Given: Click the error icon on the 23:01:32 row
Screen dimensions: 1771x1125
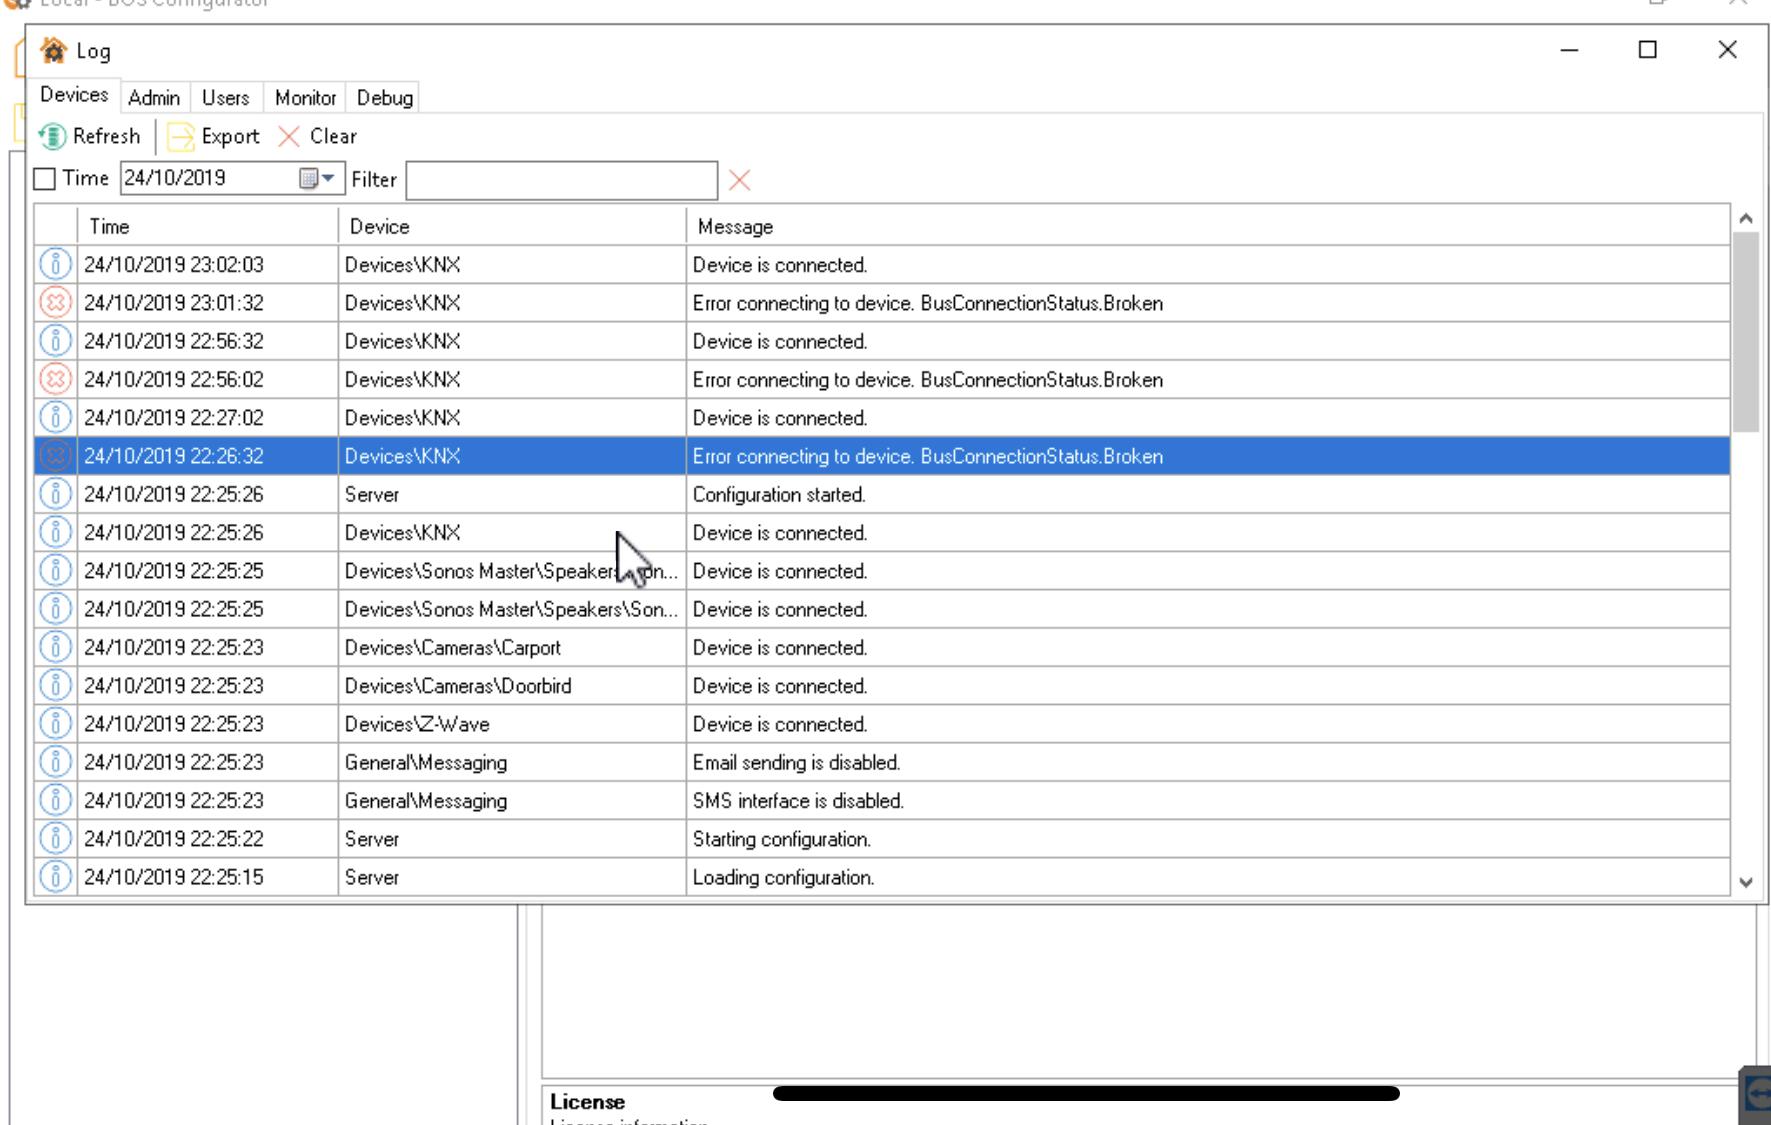Looking at the screenshot, I should coord(56,303).
